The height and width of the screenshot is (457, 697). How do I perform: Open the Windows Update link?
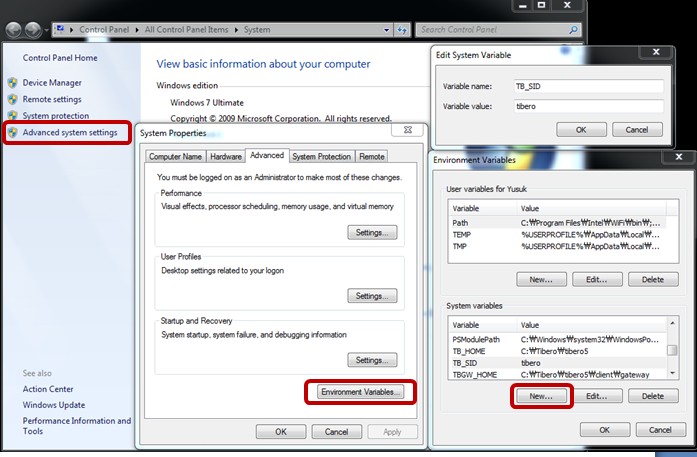click(54, 405)
